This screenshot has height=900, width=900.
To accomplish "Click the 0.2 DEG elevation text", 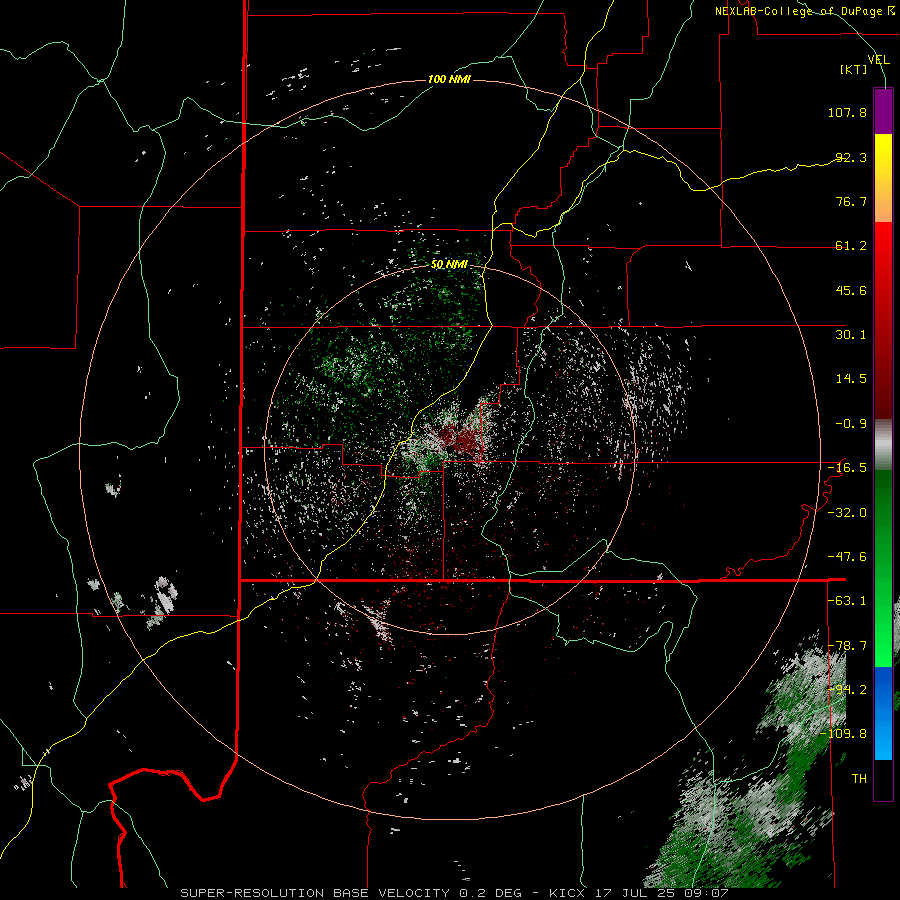I will 490,893.
